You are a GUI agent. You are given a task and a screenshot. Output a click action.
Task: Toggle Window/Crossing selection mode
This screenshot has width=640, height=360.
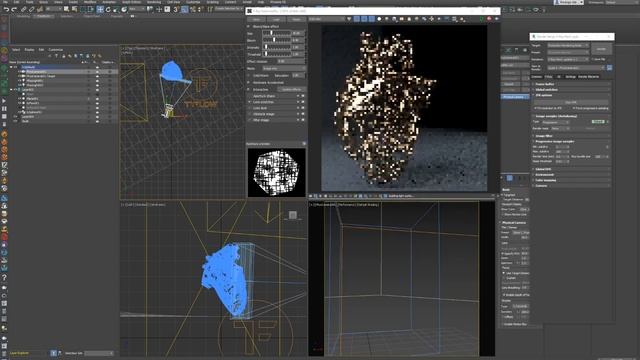click(x=91, y=9)
